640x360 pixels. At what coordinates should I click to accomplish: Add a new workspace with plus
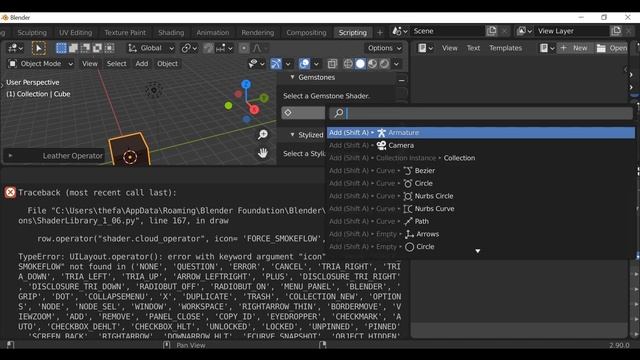tap(380, 32)
